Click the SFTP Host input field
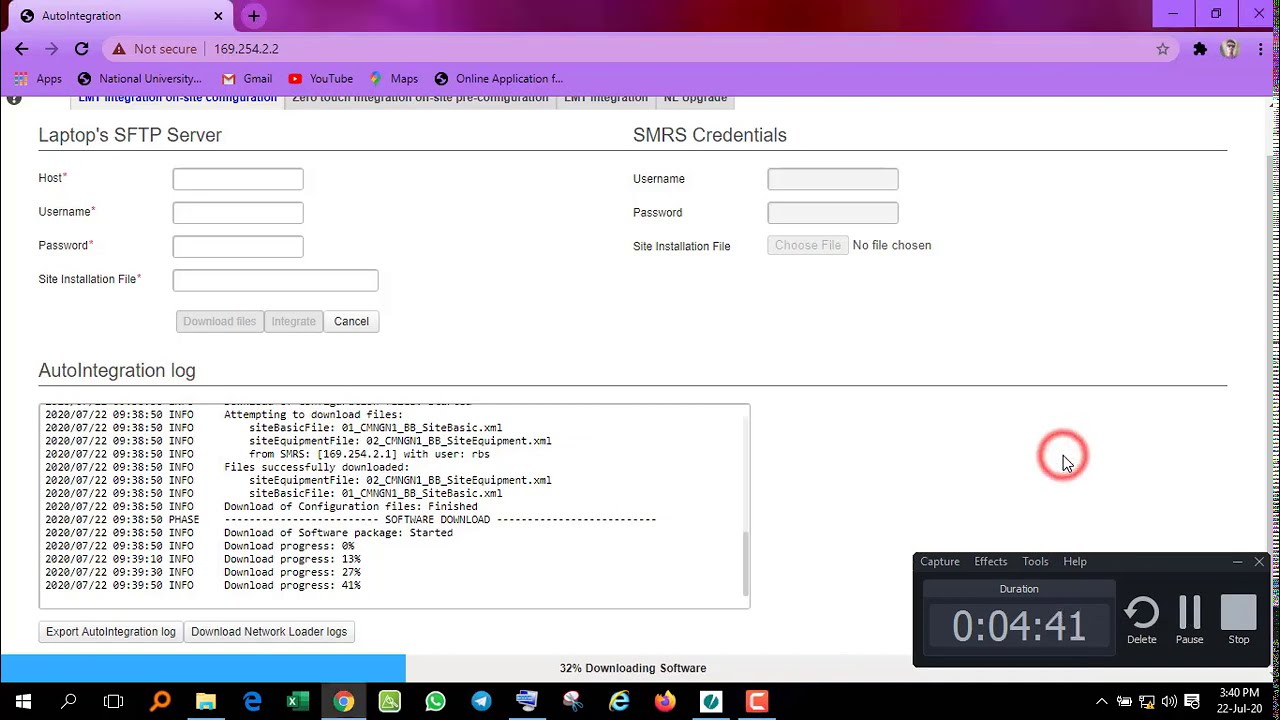This screenshot has height=720, width=1280. coord(238,179)
